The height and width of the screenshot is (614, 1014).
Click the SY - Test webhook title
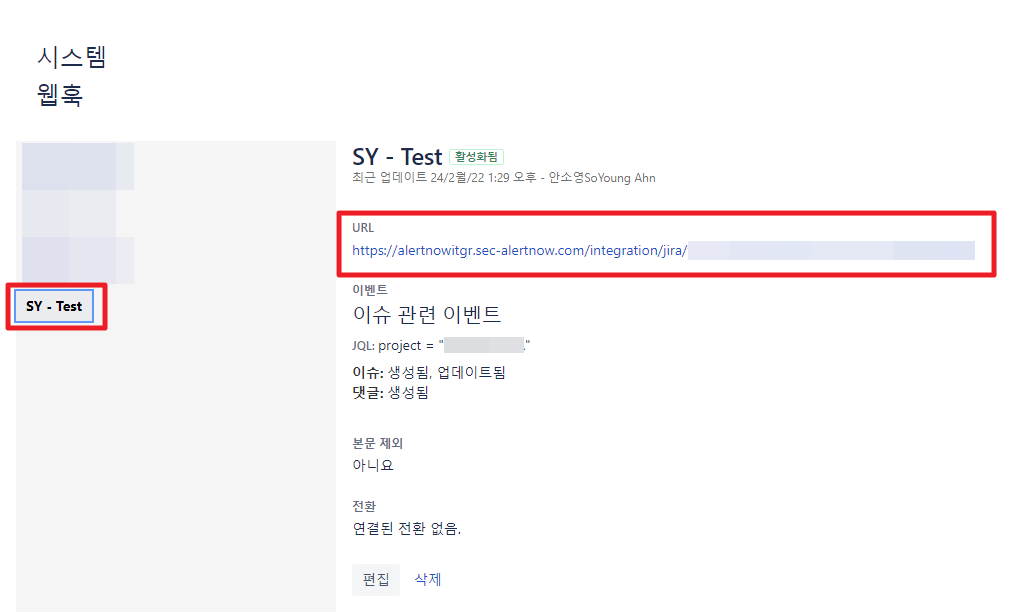(397, 157)
